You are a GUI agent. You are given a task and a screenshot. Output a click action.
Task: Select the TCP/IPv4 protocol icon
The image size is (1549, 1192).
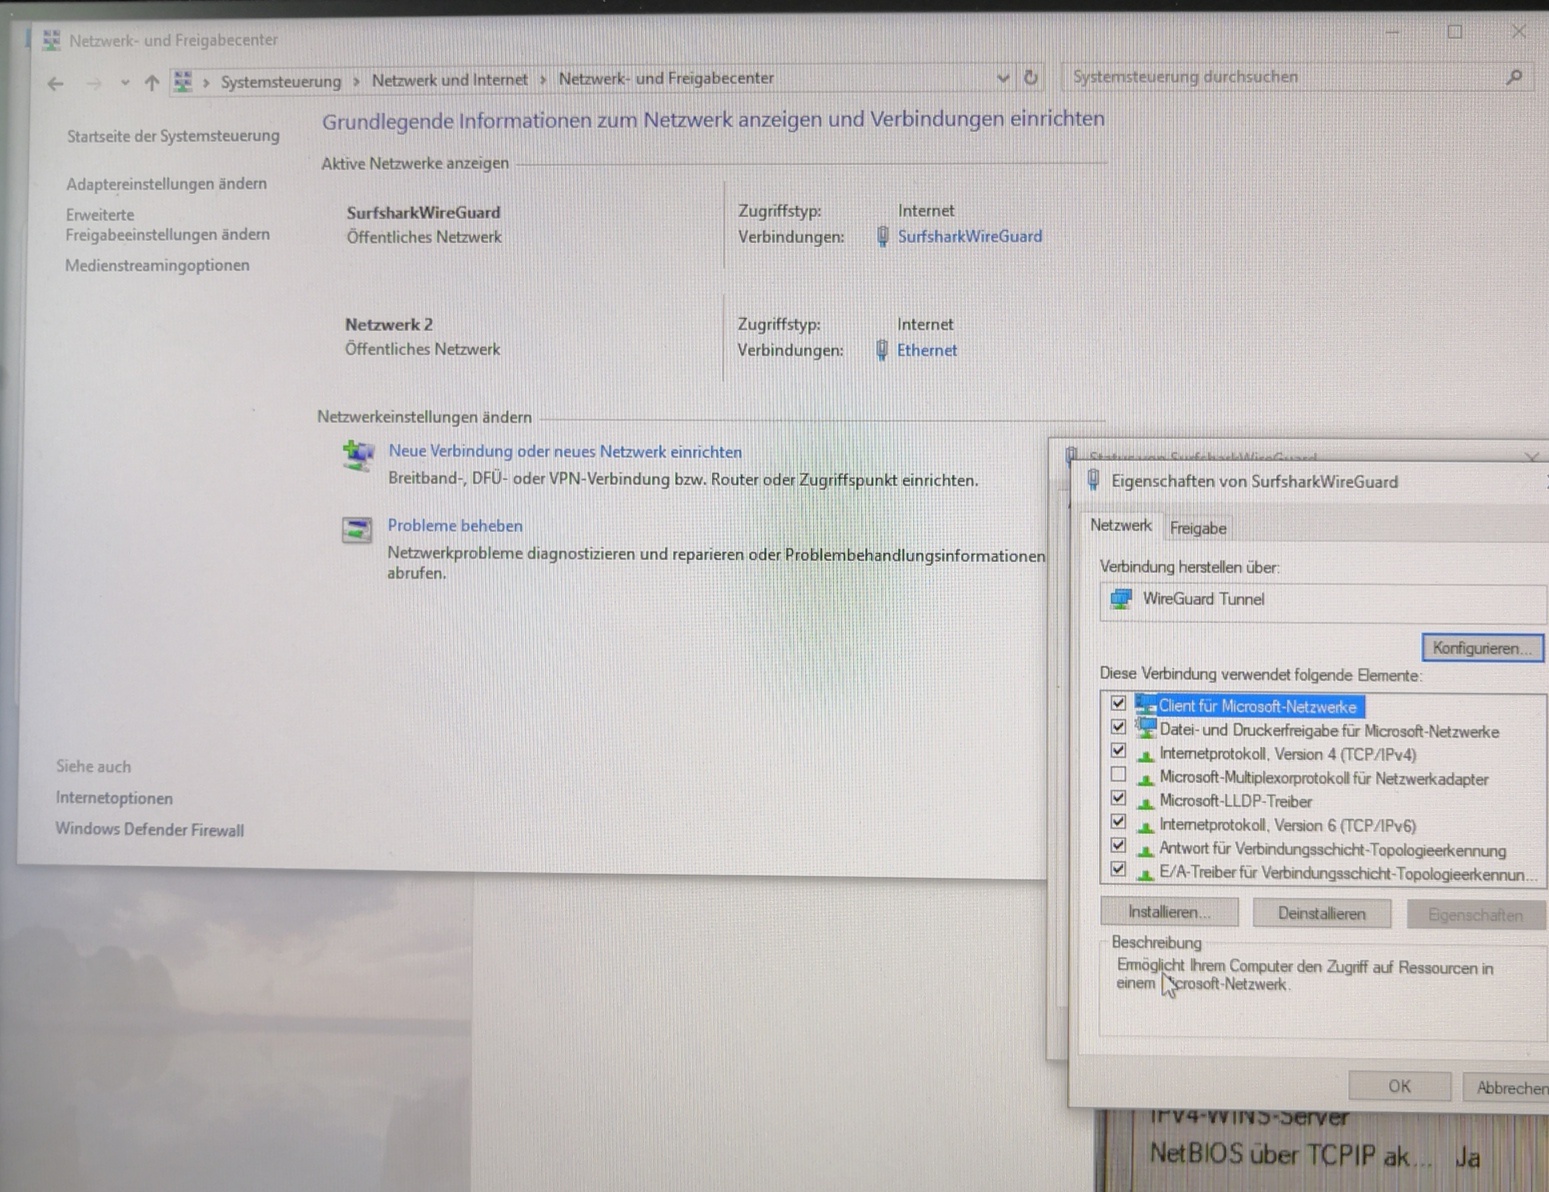[x=1146, y=754]
